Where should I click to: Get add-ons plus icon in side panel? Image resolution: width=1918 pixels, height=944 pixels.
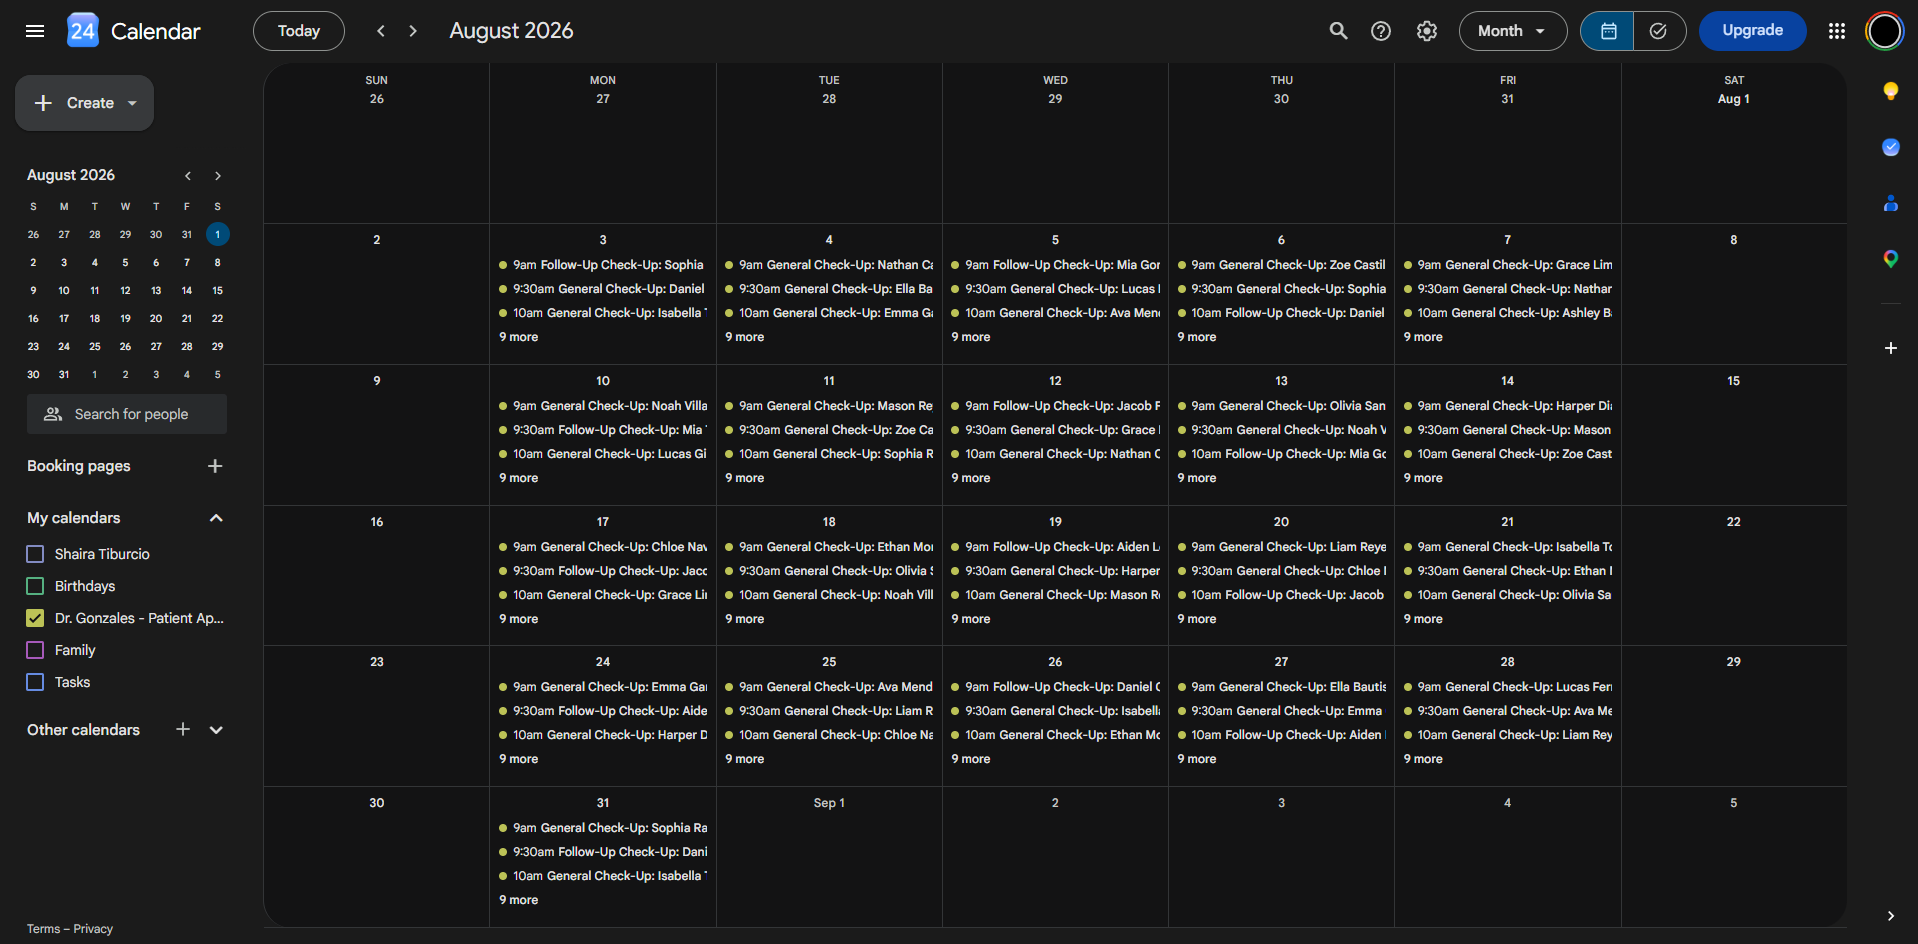tap(1890, 348)
